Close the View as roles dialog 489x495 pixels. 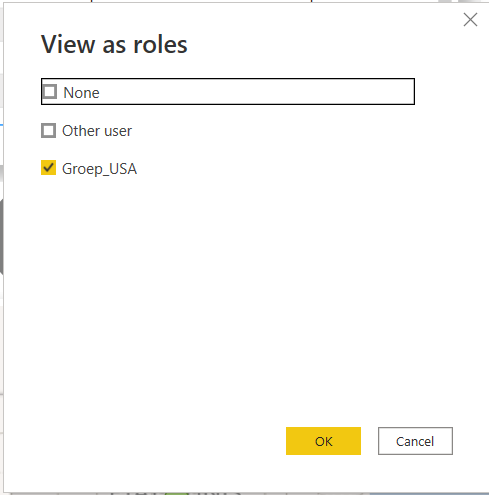pos(470,20)
